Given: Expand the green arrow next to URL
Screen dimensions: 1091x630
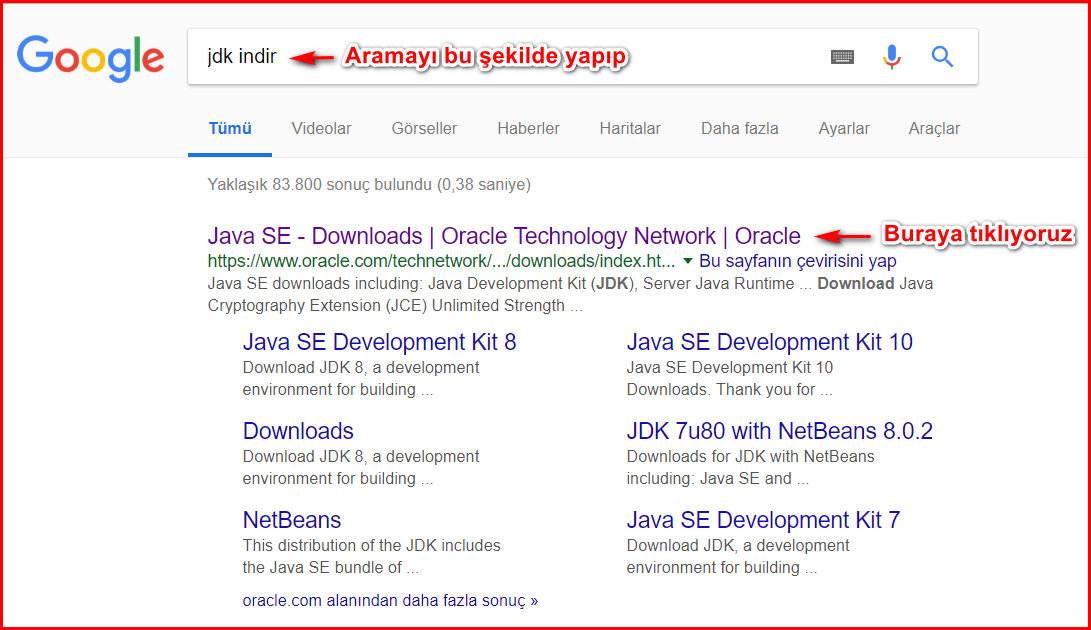Looking at the screenshot, I should [x=687, y=261].
